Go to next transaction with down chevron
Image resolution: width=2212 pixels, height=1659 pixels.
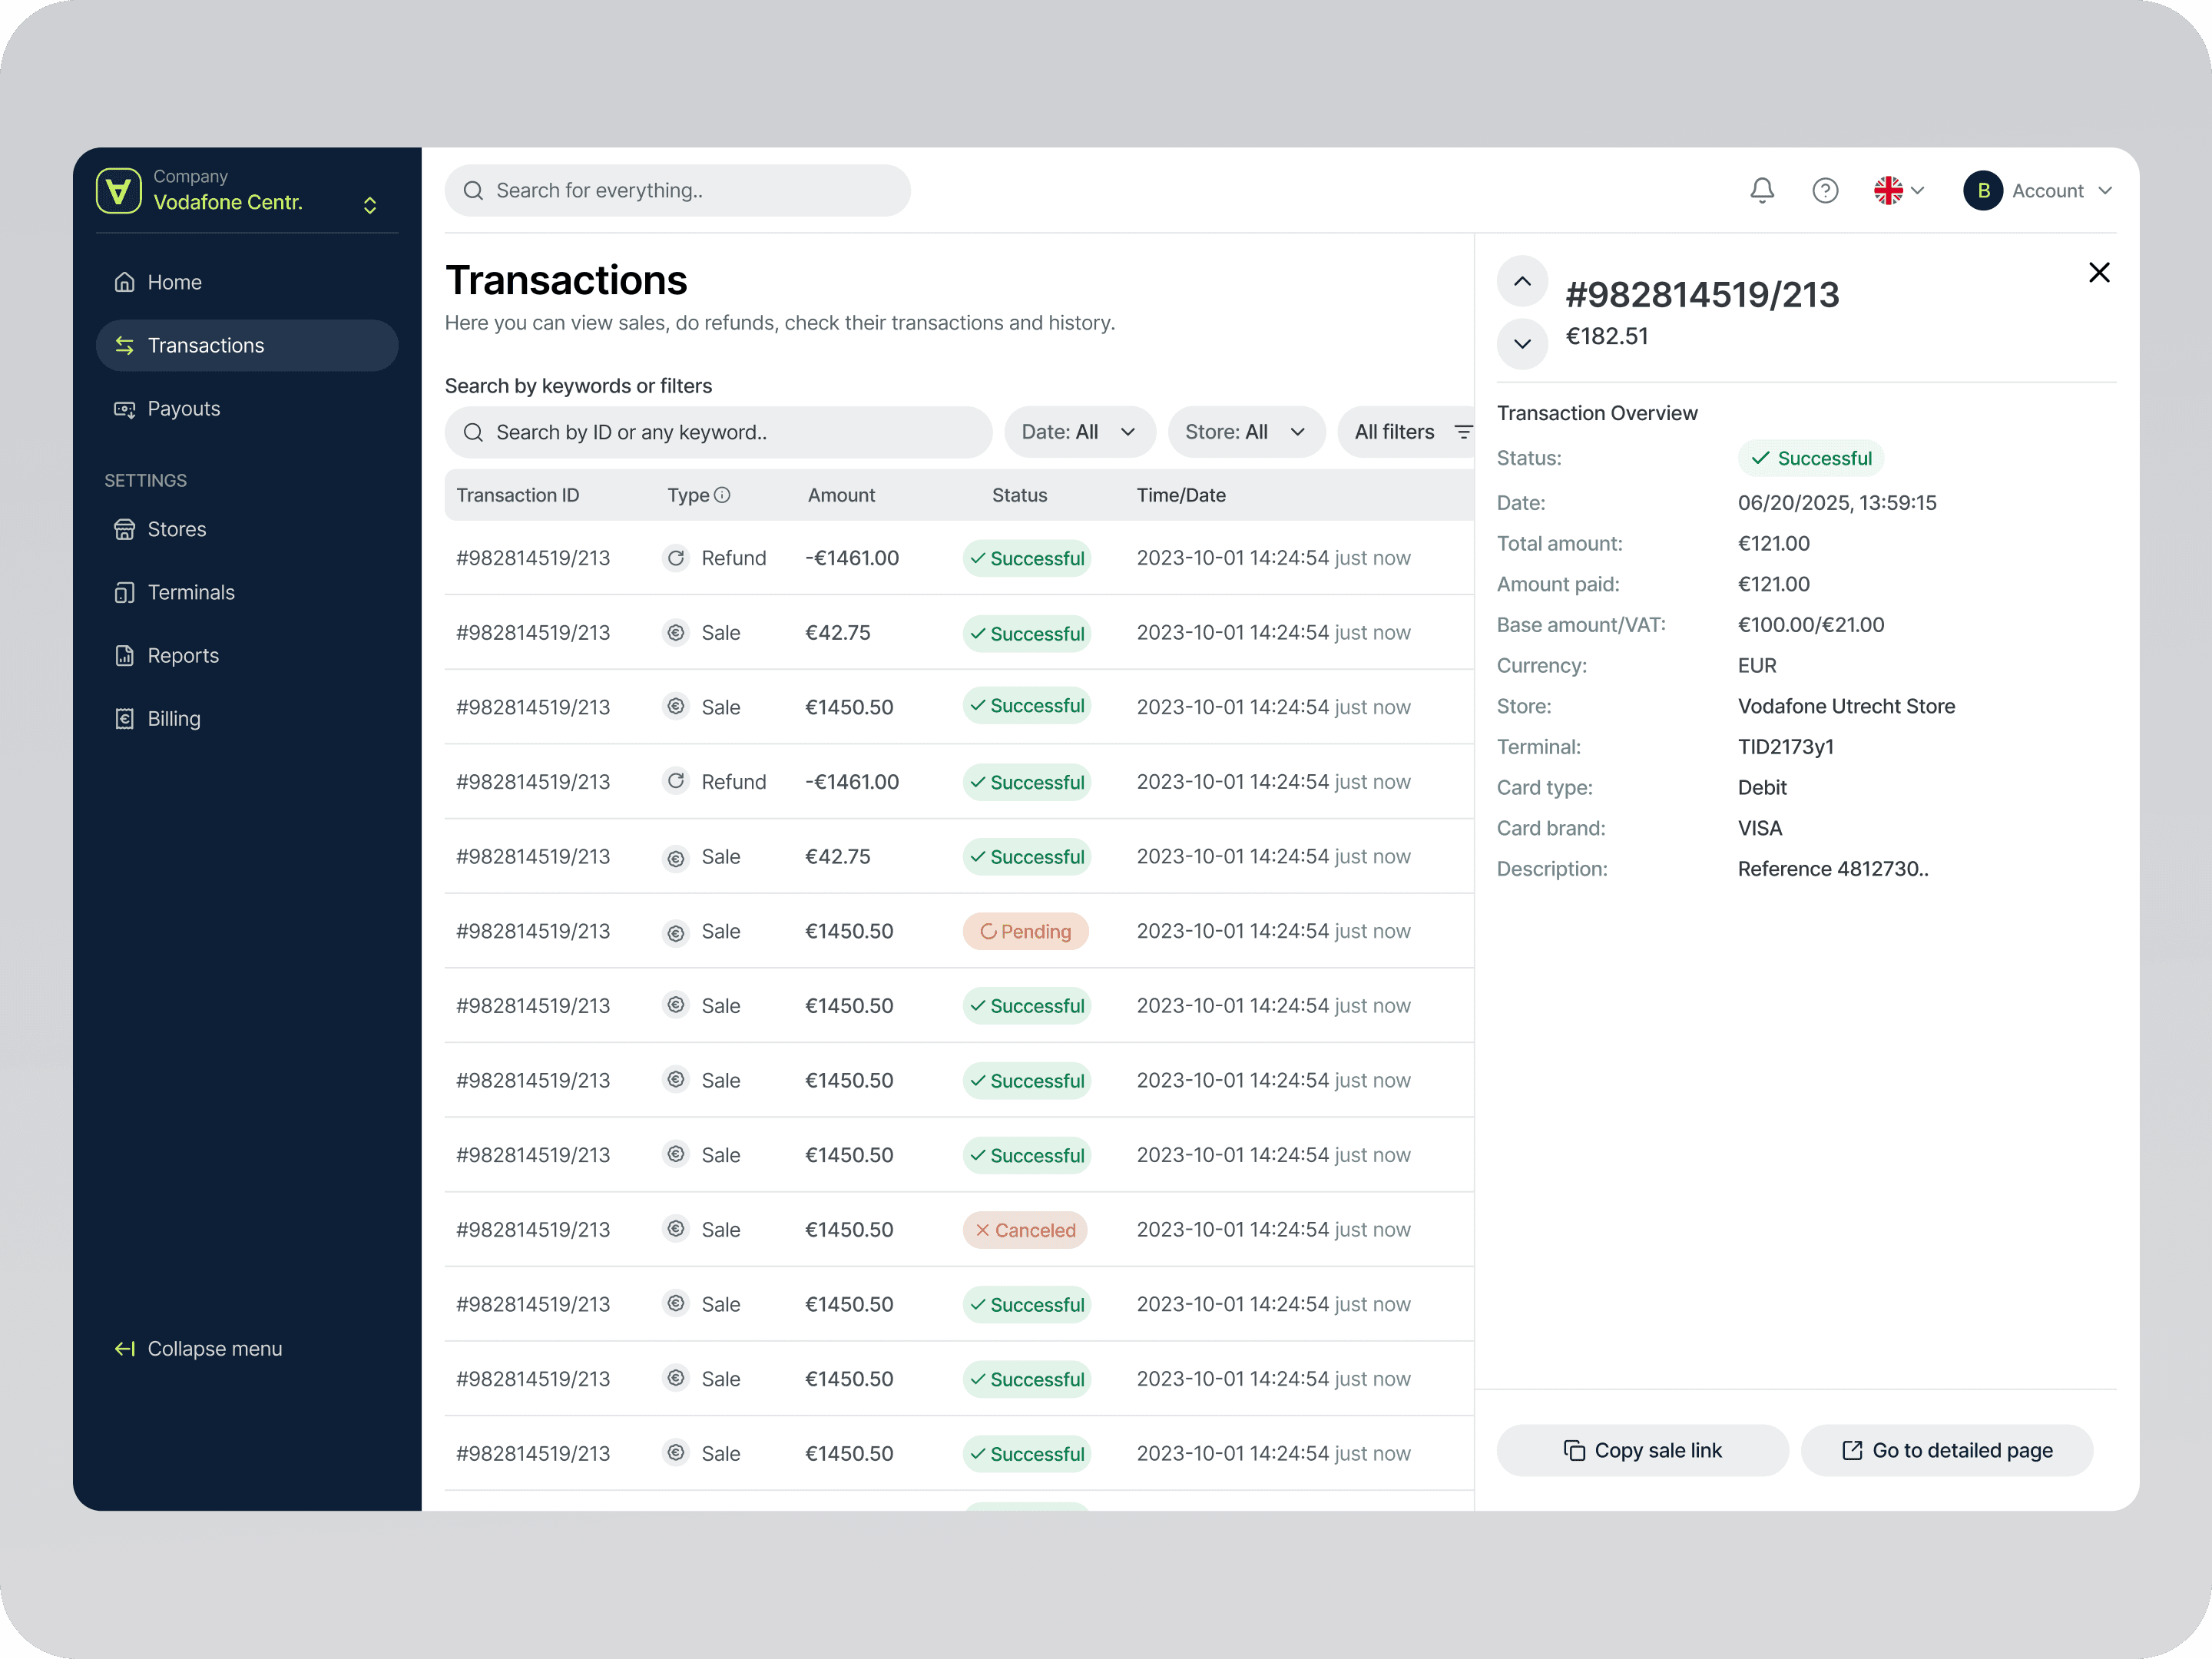[x=1521, y=344]
